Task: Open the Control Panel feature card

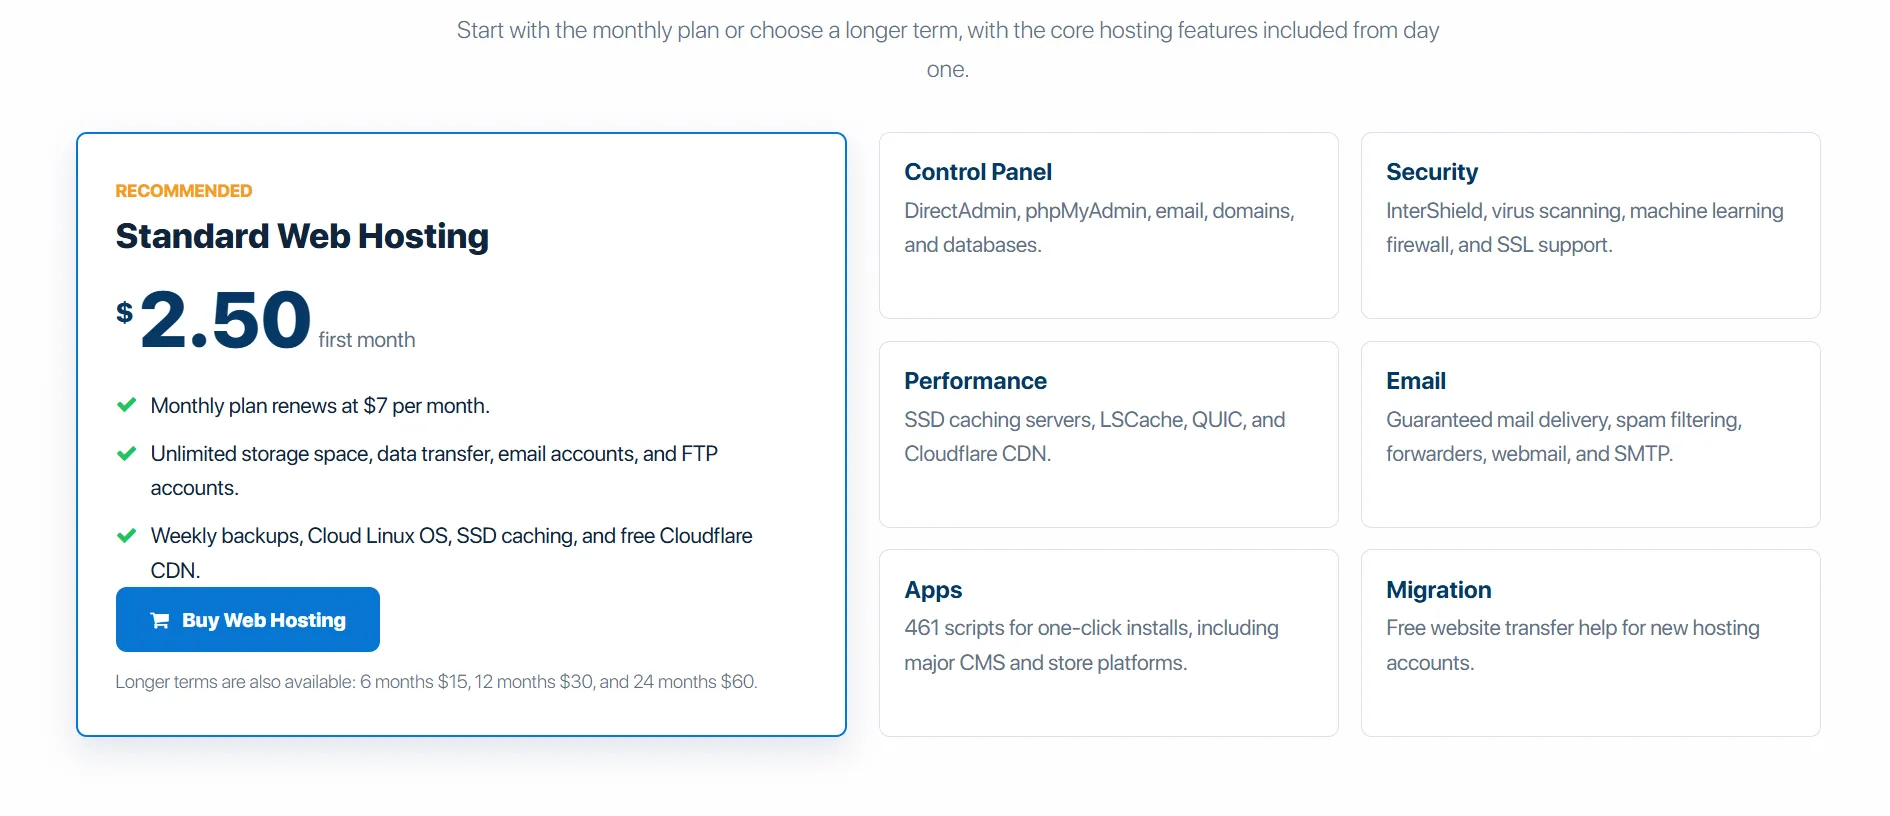Action: tap(1108, 226)
